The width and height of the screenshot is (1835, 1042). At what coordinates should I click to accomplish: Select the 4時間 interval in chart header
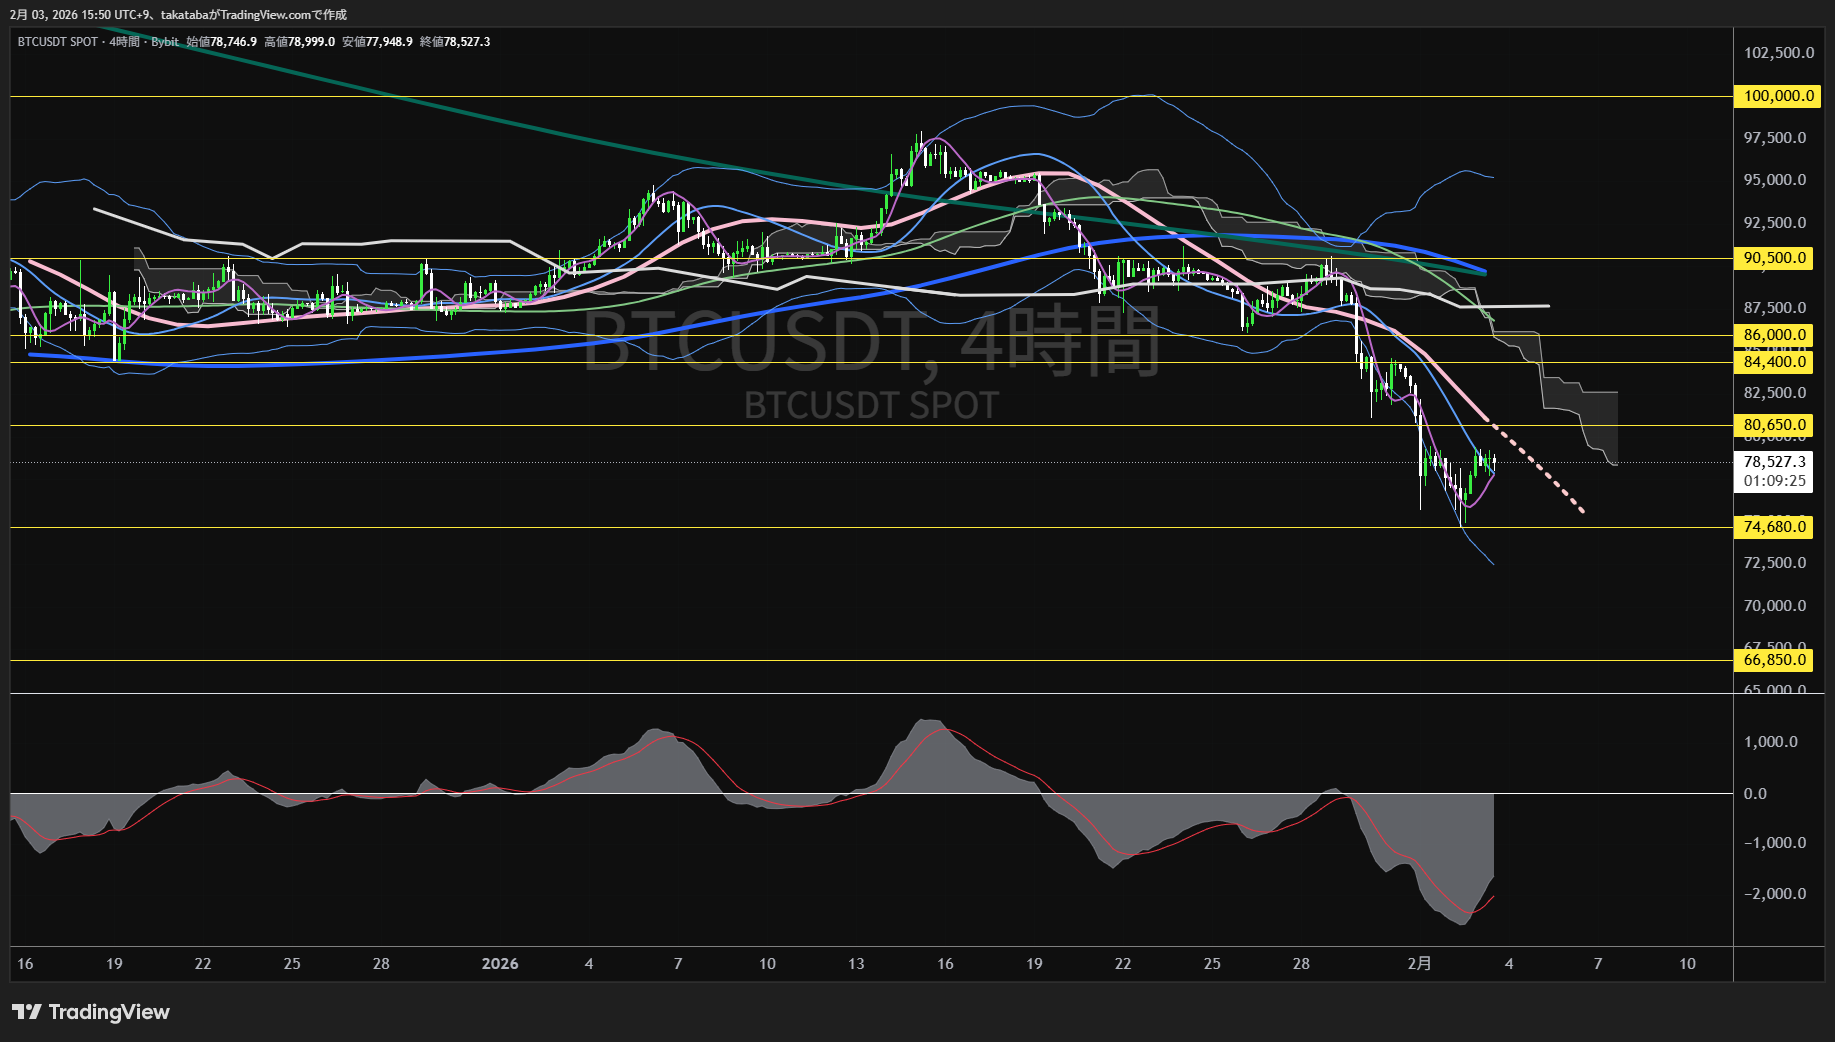click(125, 42)
